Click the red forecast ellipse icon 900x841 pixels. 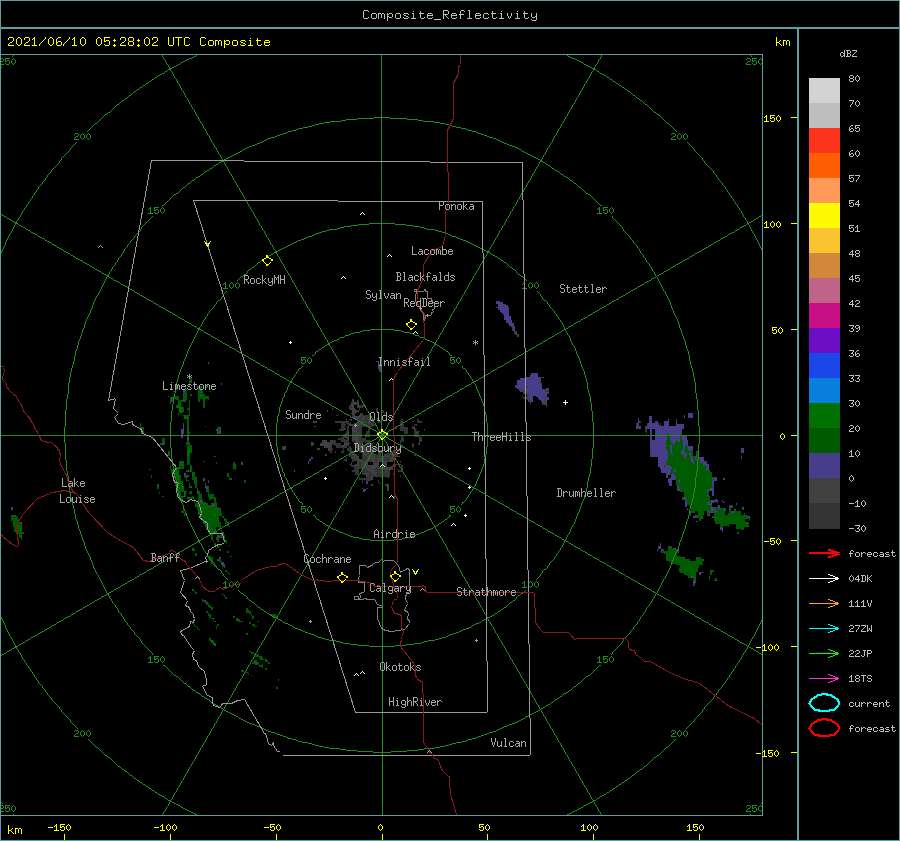point(824,728)
